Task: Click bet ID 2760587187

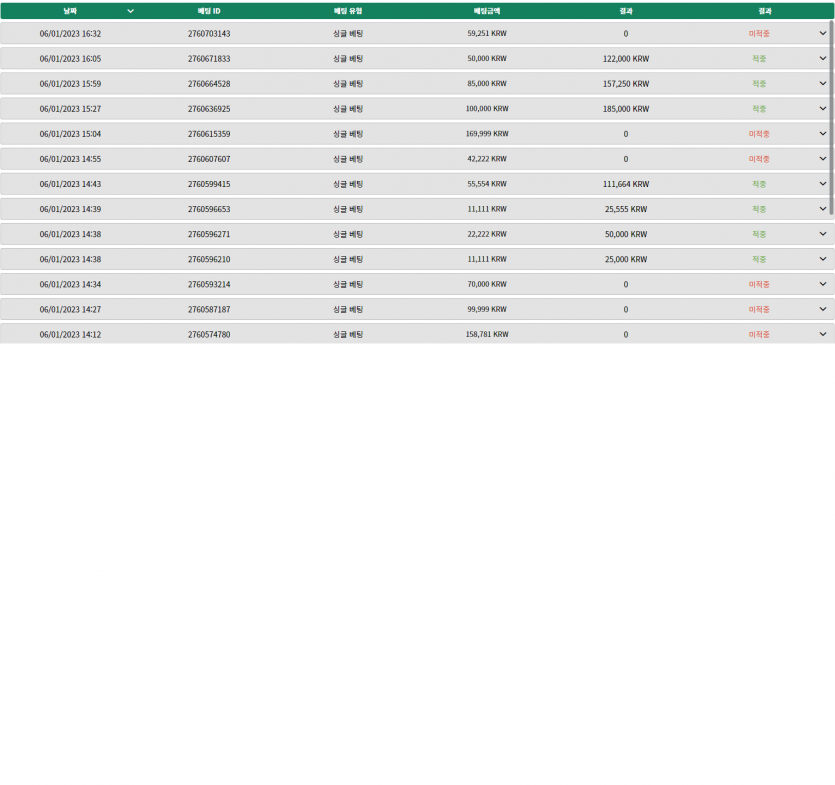Action: pos(209,309)
